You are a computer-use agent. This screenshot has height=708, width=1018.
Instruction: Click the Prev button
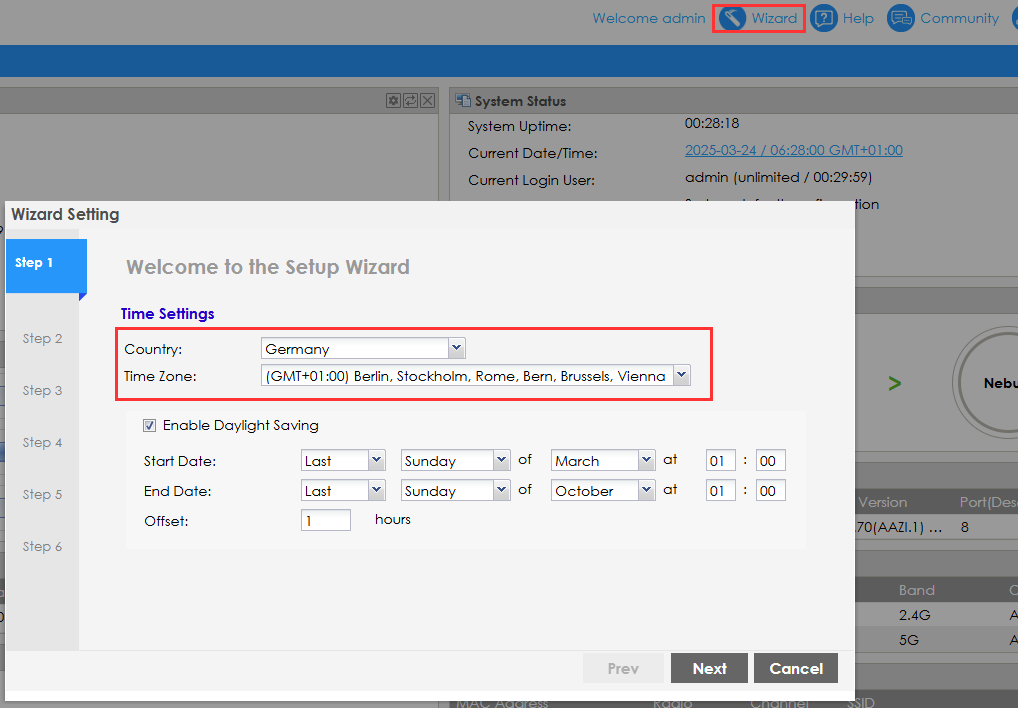[623, 668]
